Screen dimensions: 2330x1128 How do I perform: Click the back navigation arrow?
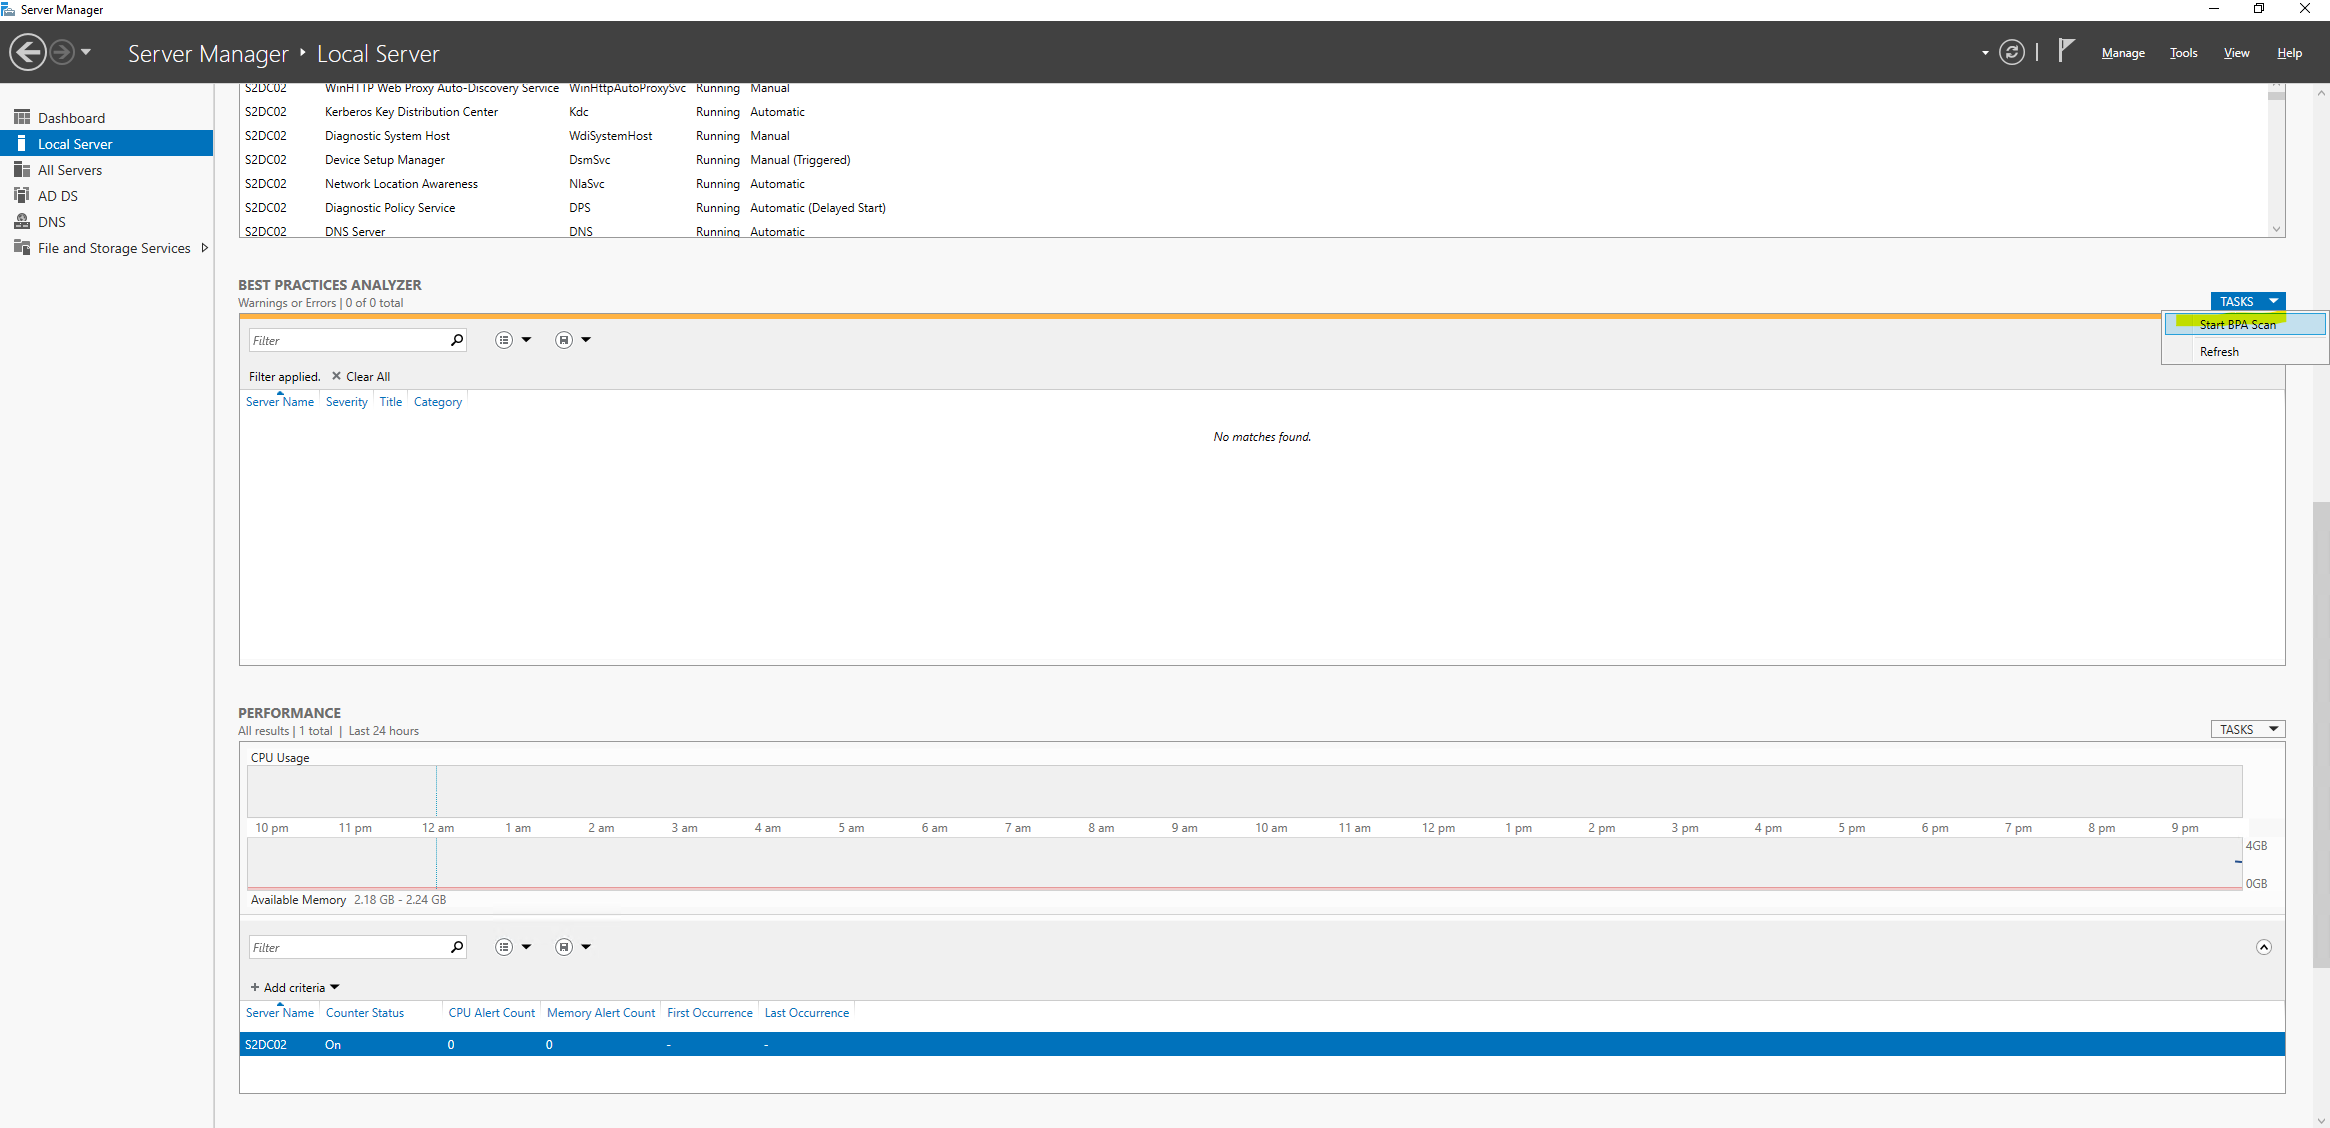(28, 52)
